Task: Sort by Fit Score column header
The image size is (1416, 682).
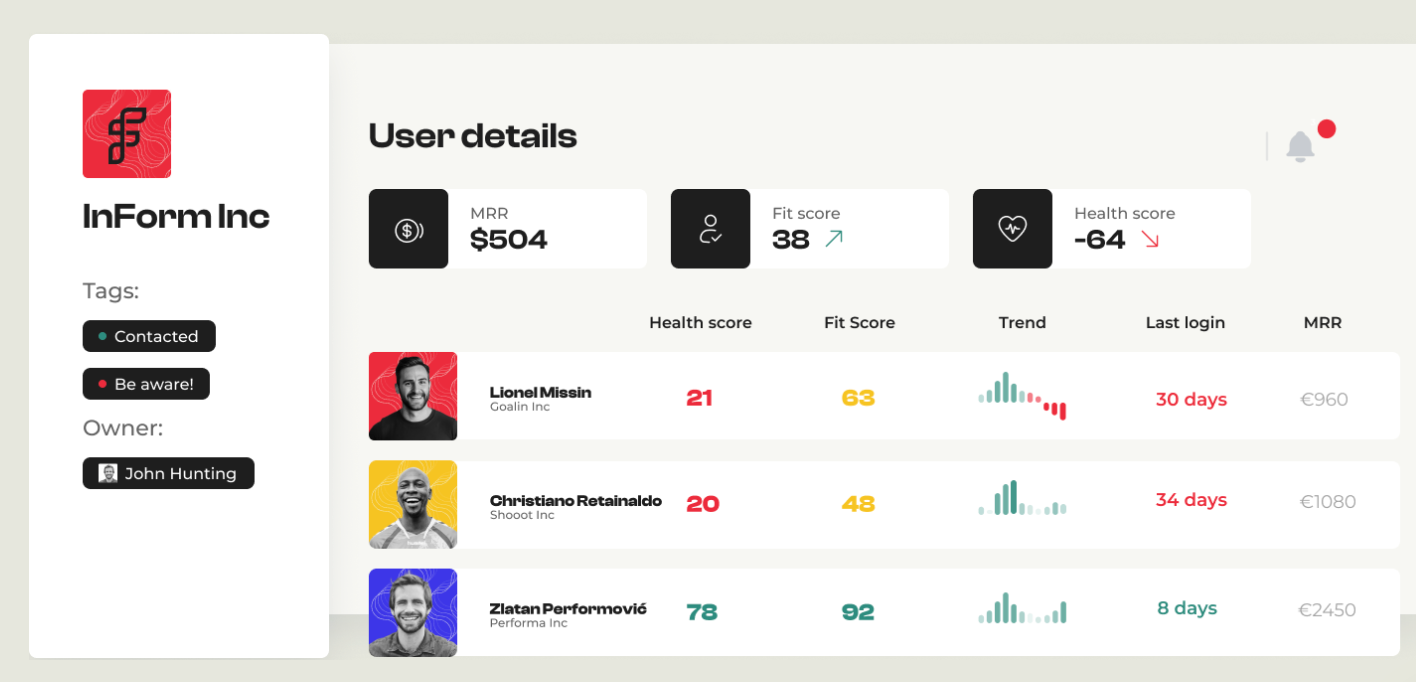Action: click(859, 323)
